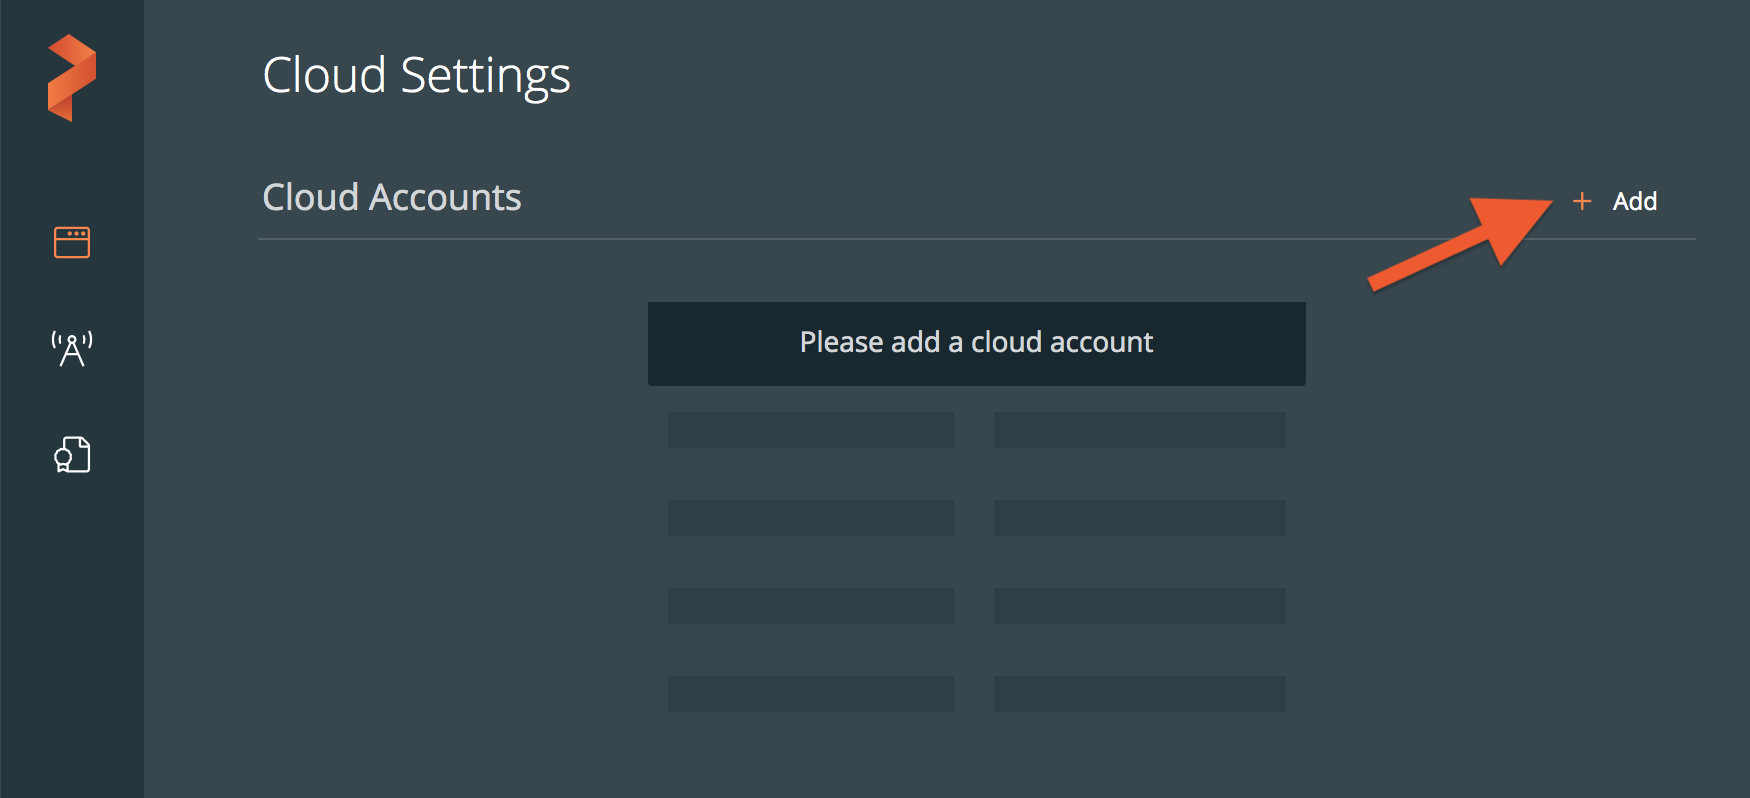Click the third row left placeholder bar
Viewport: 1750px width, 798px height.
810,606
